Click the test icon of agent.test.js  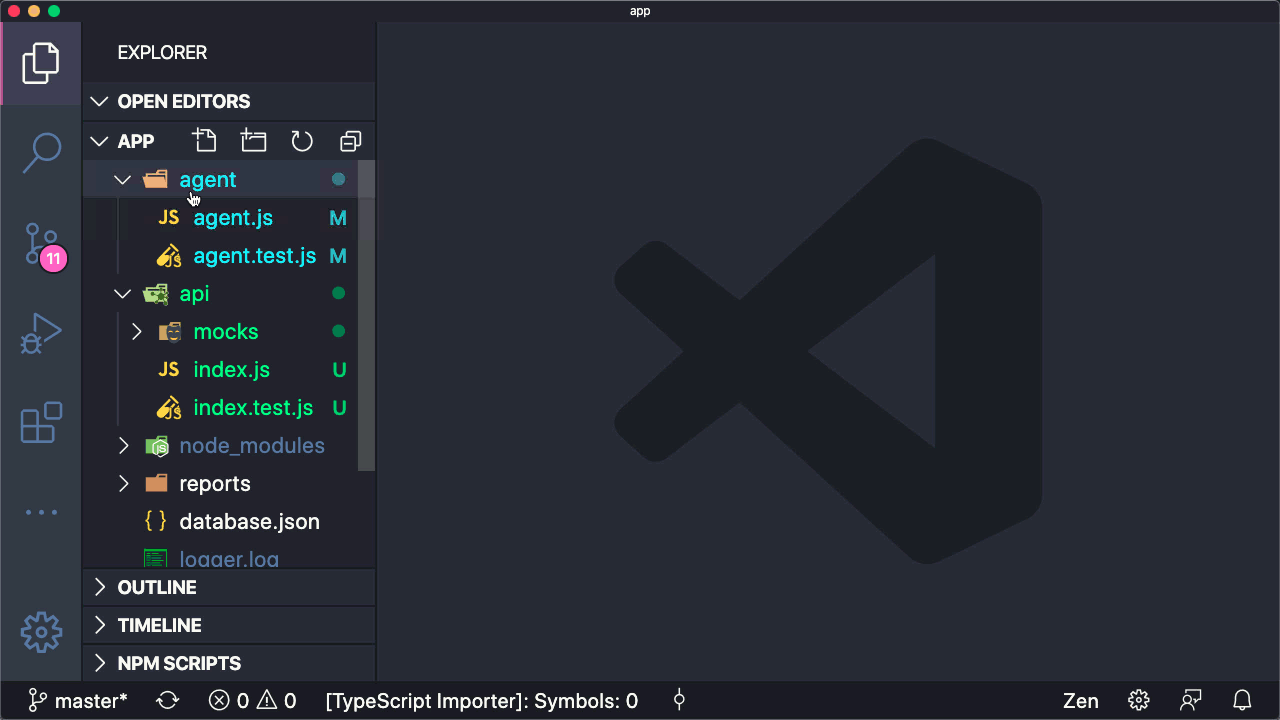(169, 256)
